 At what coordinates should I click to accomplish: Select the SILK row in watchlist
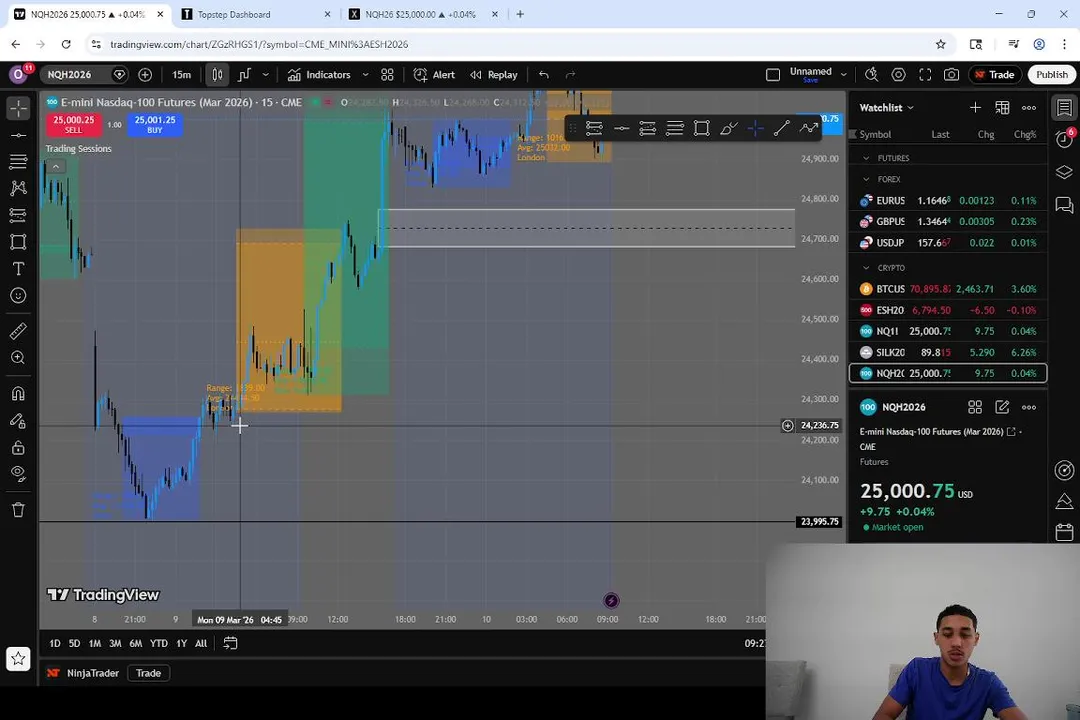click(x=948, y=352)
